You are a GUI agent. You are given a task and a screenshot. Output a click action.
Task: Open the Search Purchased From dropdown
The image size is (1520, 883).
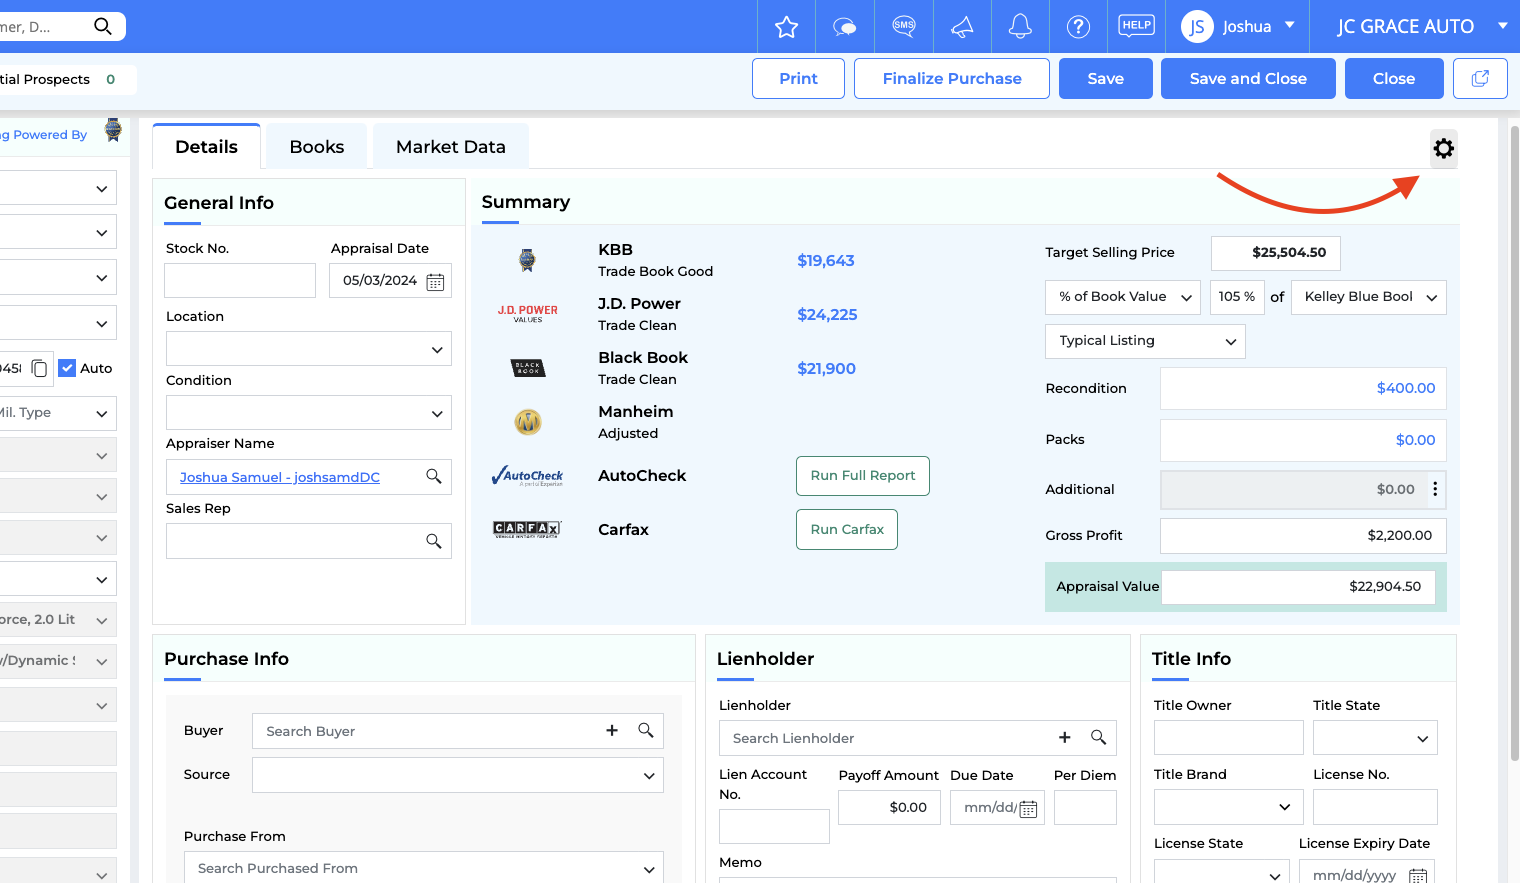click(424, 868)
